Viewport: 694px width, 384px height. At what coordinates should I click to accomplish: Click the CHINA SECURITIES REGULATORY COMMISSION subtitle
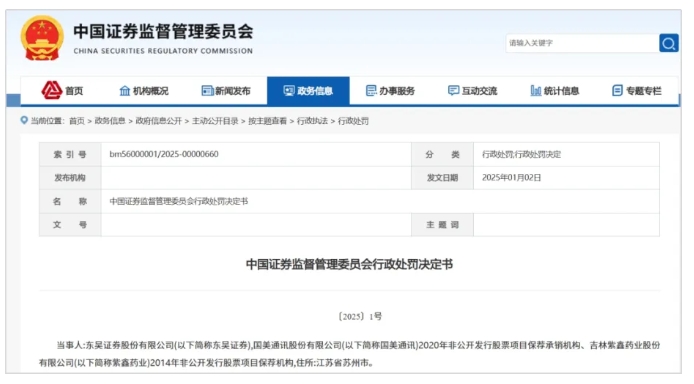(x=163, y=51)
